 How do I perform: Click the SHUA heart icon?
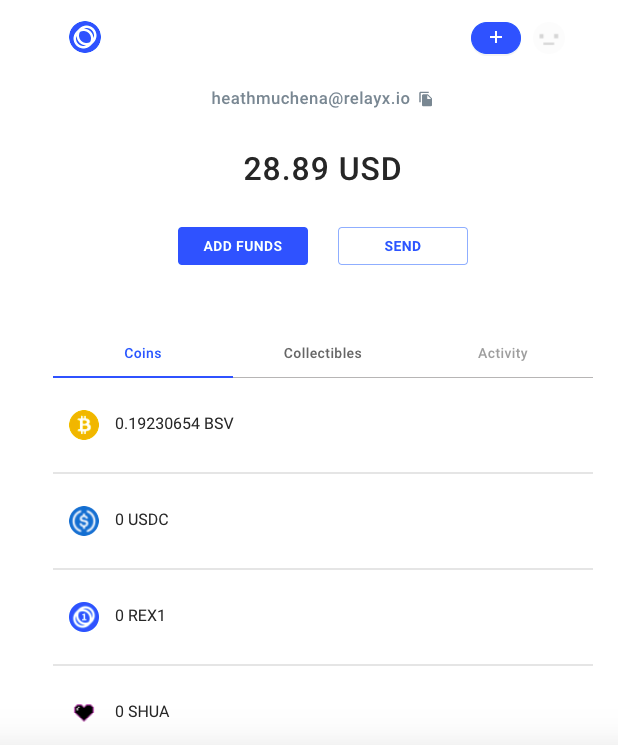(x=84, y=712)
